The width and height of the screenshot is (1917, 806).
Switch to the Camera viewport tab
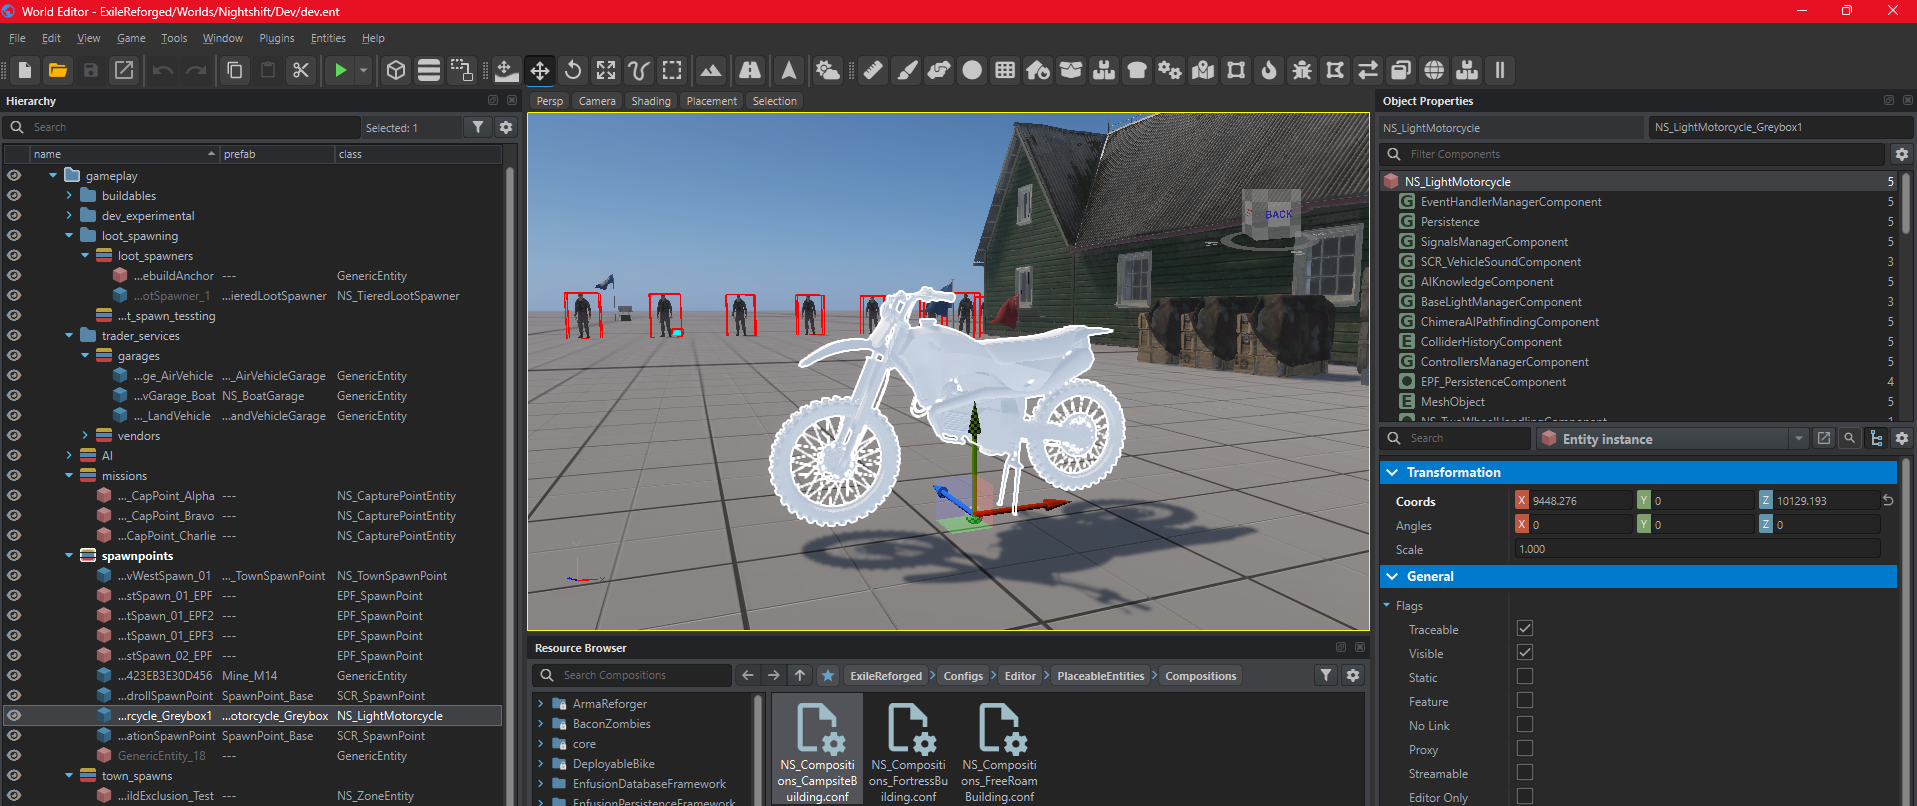(597, 101)
